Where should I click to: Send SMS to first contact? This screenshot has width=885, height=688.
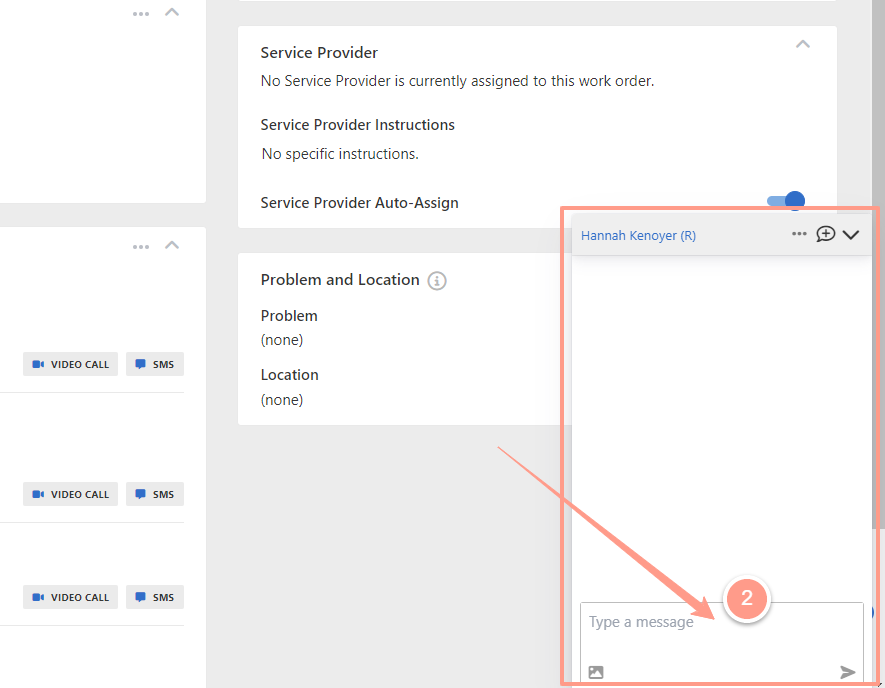(155, 364)
